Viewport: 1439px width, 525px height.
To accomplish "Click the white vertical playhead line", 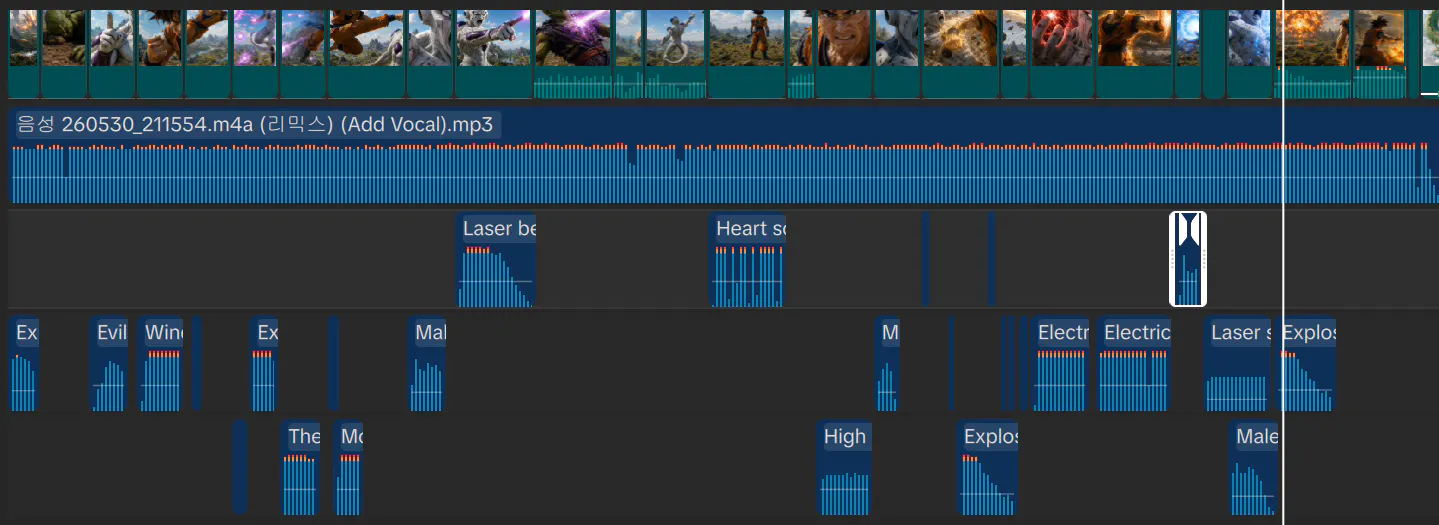I will coord(1283,262).
